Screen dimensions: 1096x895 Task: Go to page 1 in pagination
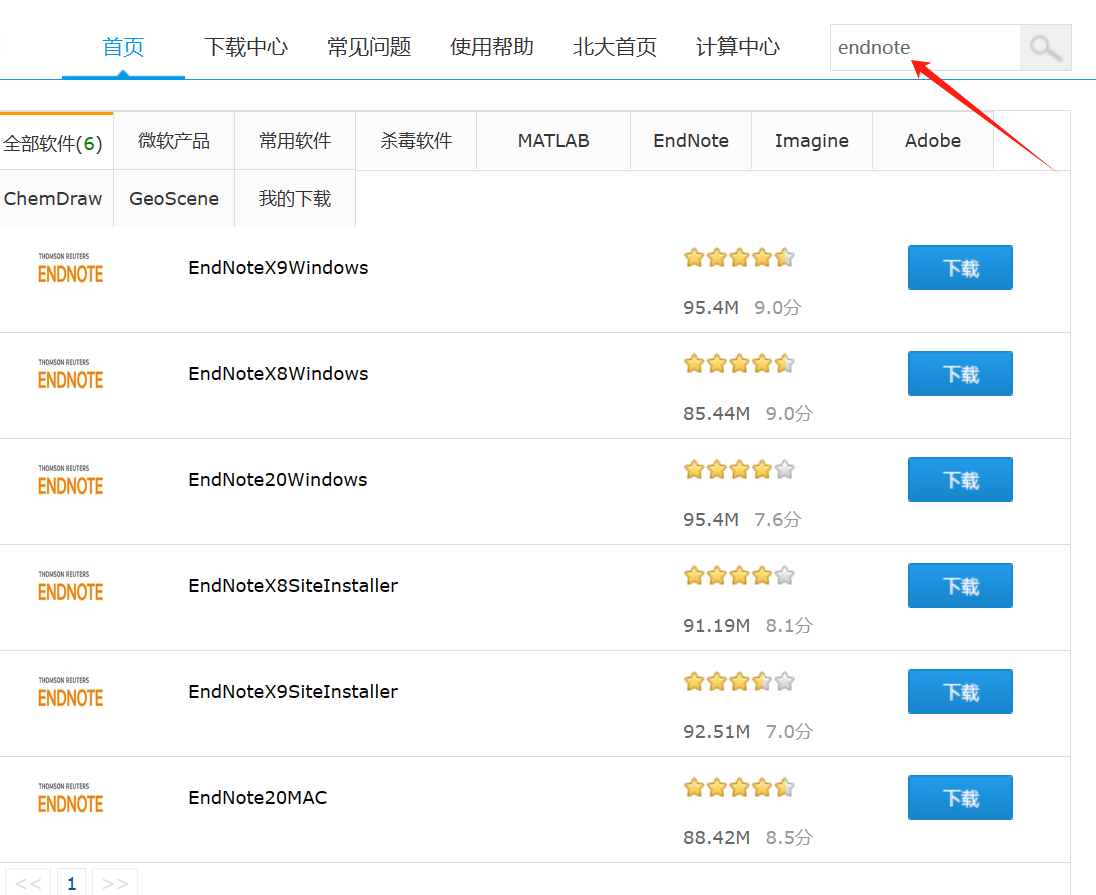71,883
